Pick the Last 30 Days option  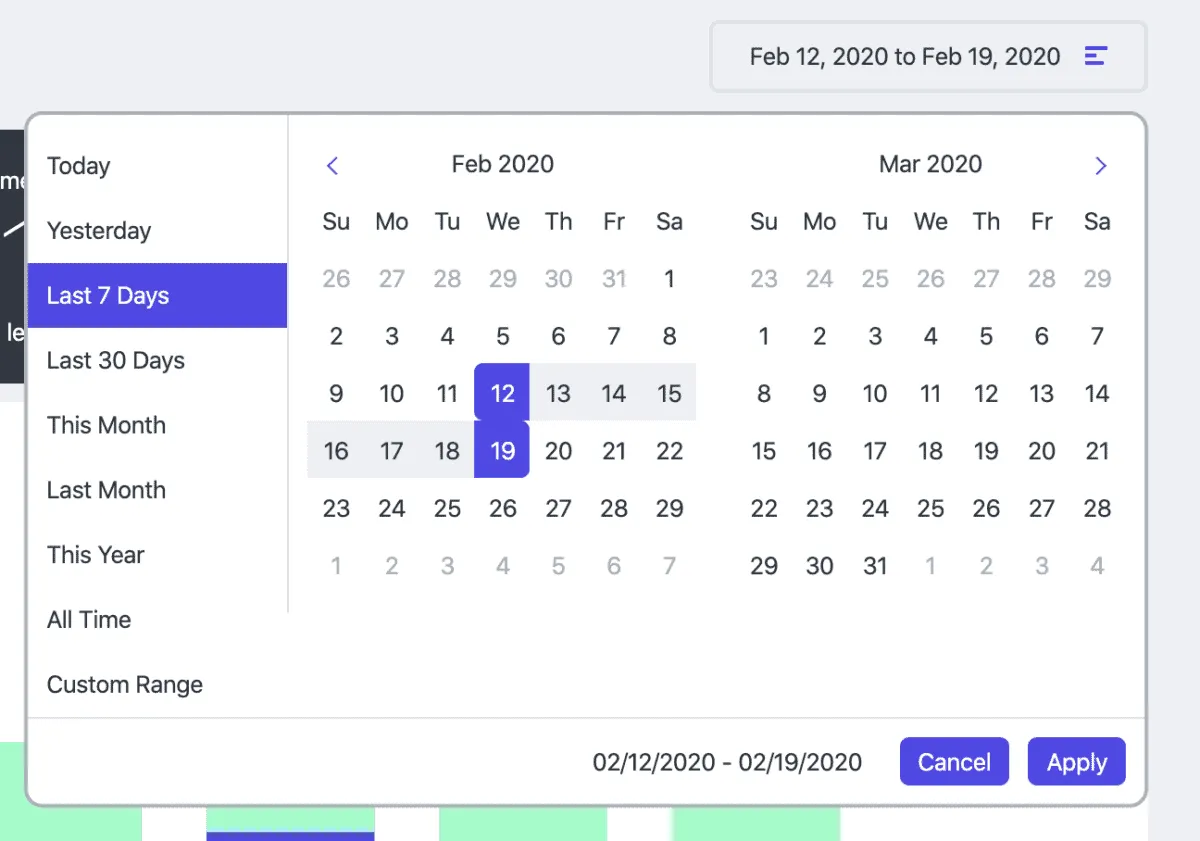pyautogui.click(x=116, y=361)
